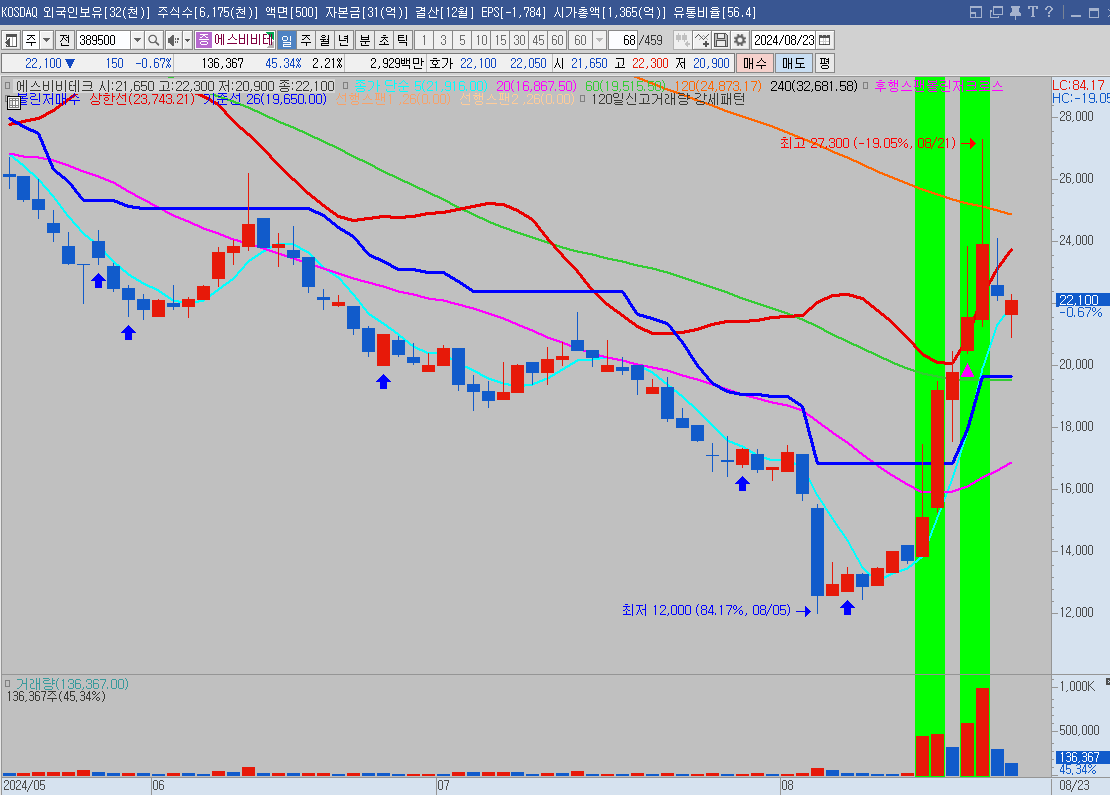This screenshot has width=1110, height=795.
Task: Choose the 15 interval button
Action: [500, 40]
